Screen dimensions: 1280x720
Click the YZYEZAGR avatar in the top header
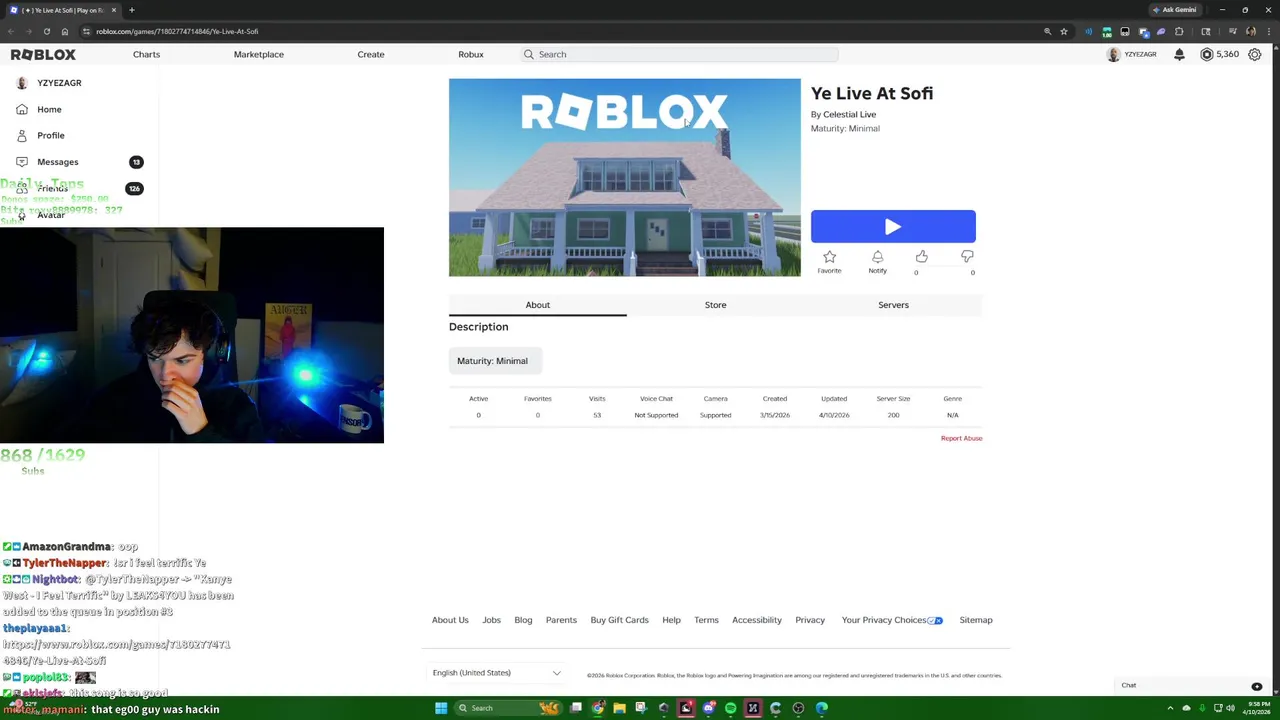[x=1113, y=54]
